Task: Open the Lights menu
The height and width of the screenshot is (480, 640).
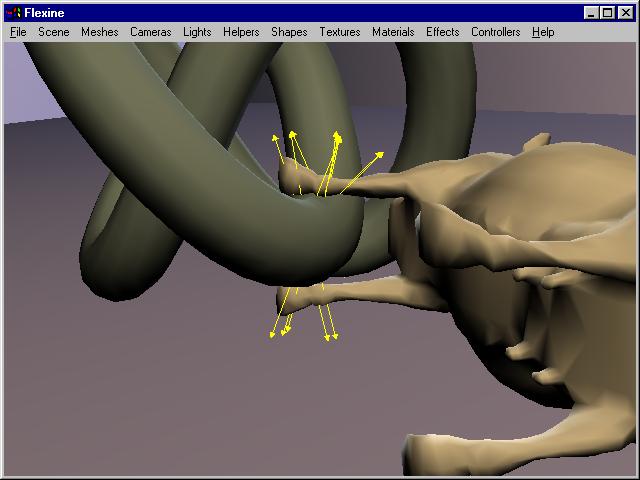Action: pyautogui.click(x=197, y=32)
